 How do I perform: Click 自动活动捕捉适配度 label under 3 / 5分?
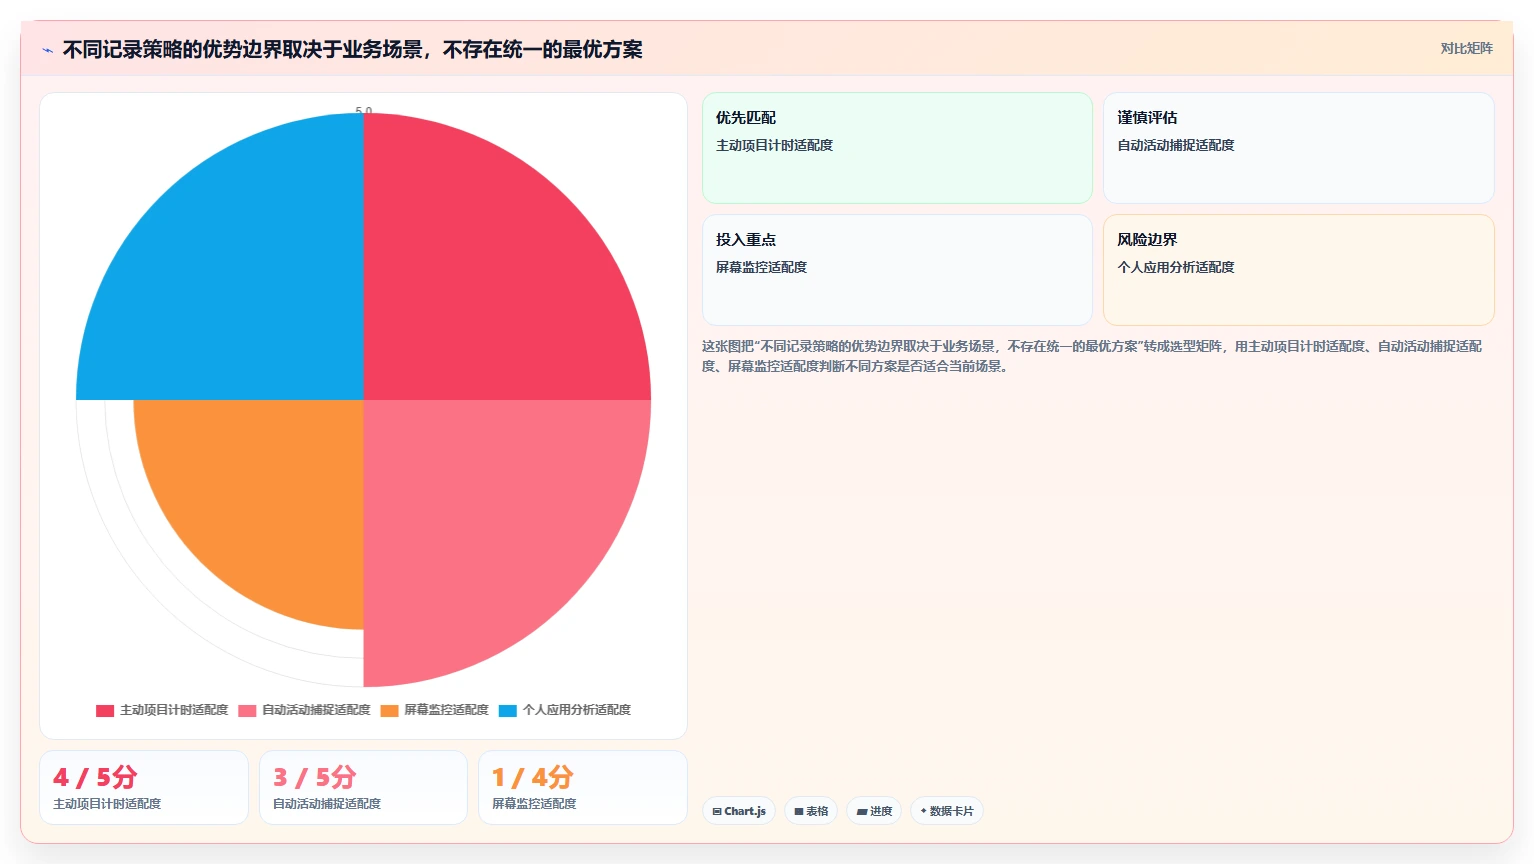(x=327, y=804)
